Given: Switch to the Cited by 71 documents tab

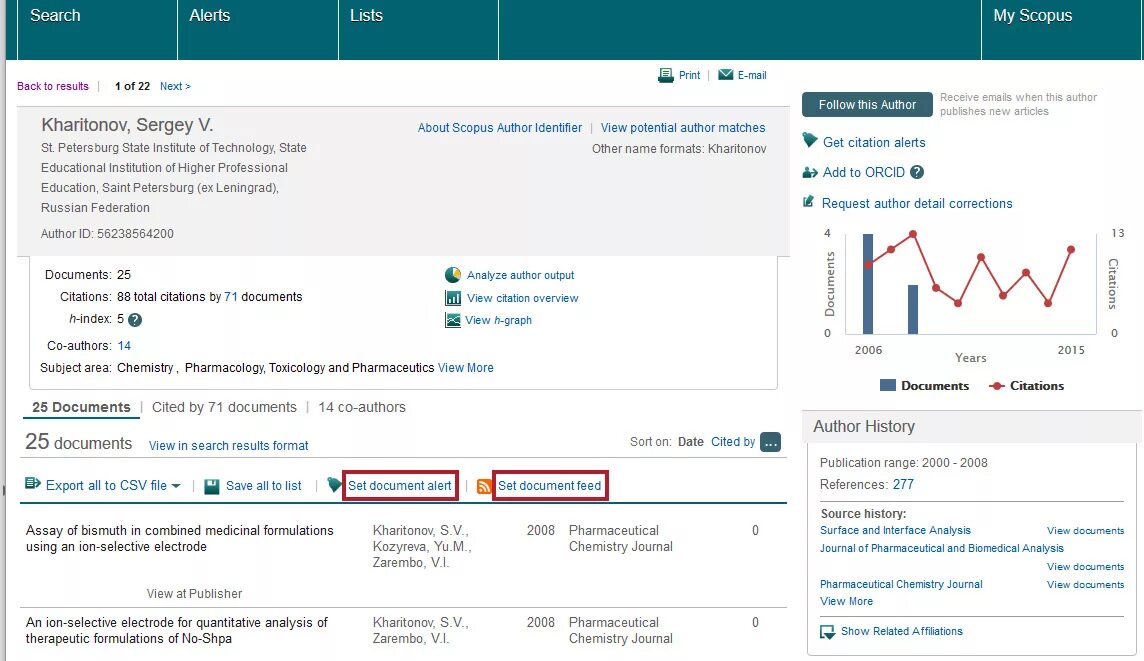Looking at the screenshot, I should point(224,407).
